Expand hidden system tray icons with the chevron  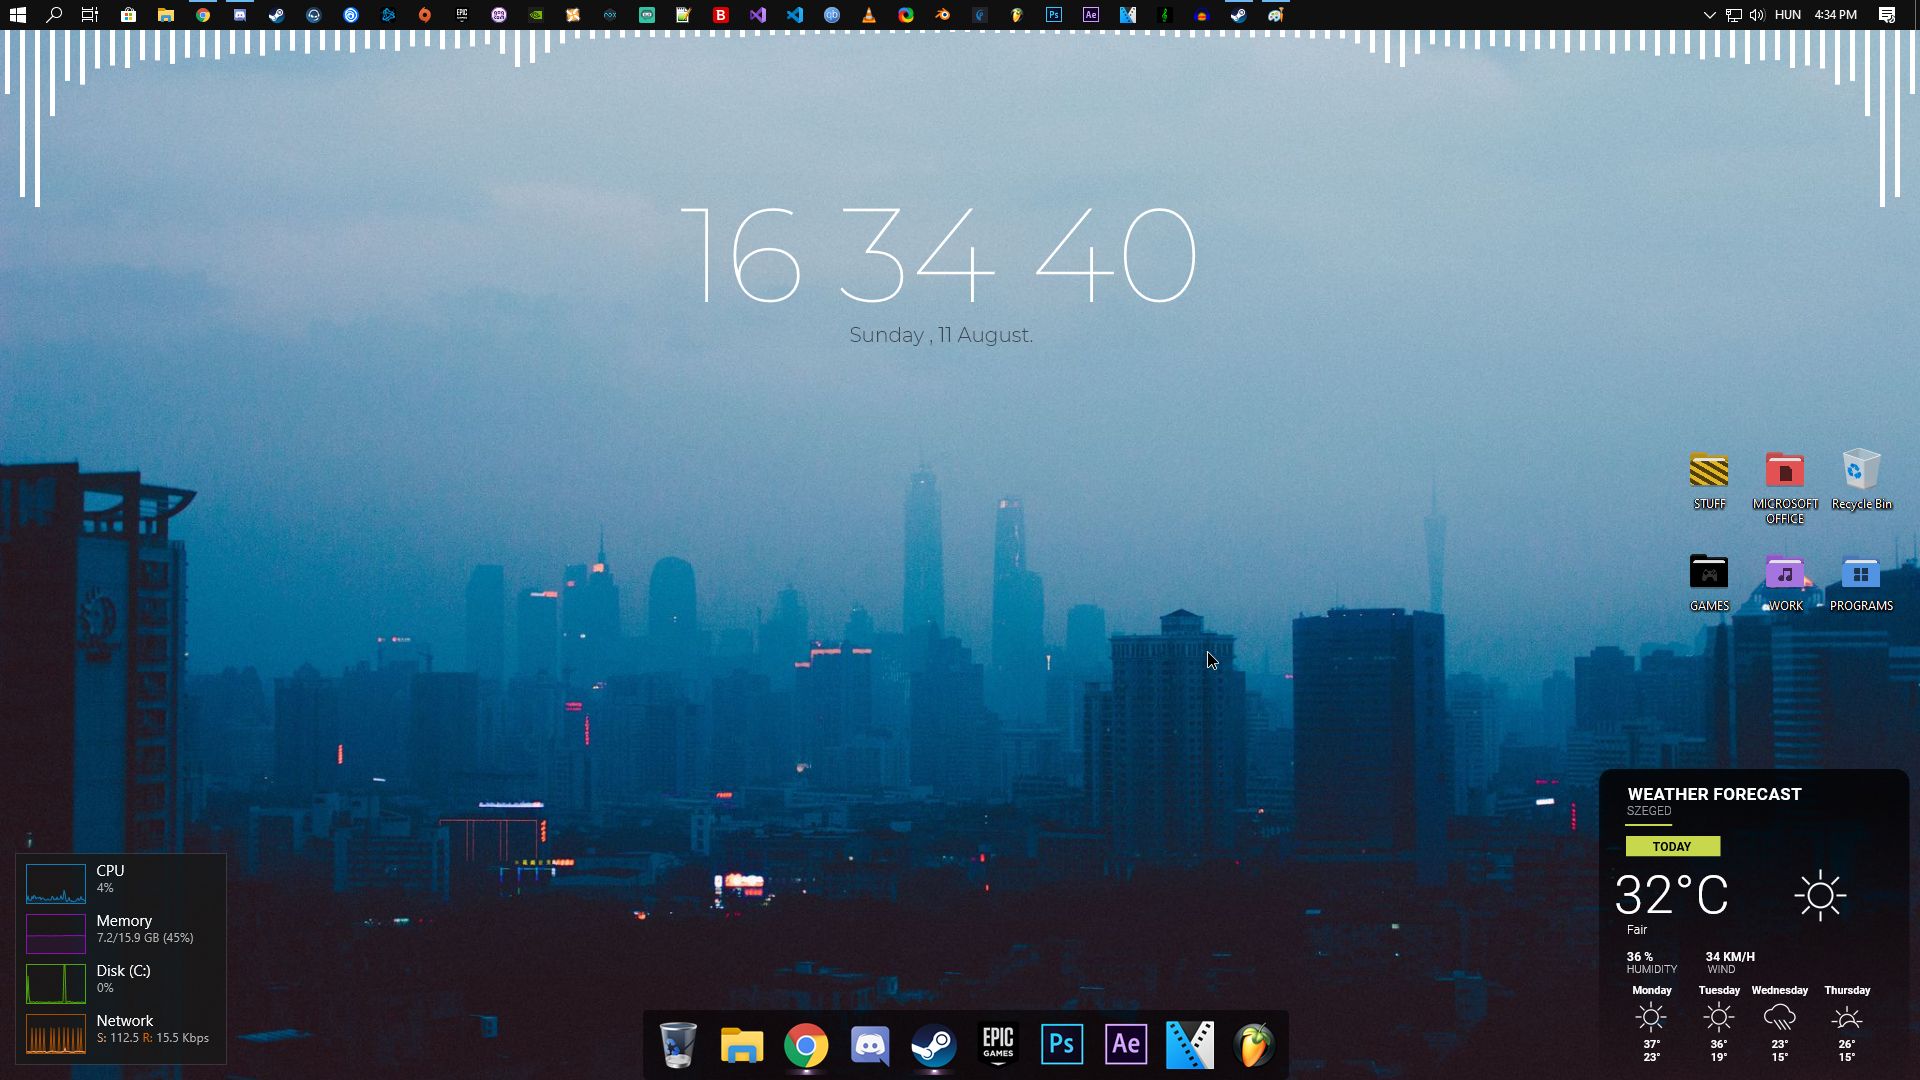[1708, 15]
